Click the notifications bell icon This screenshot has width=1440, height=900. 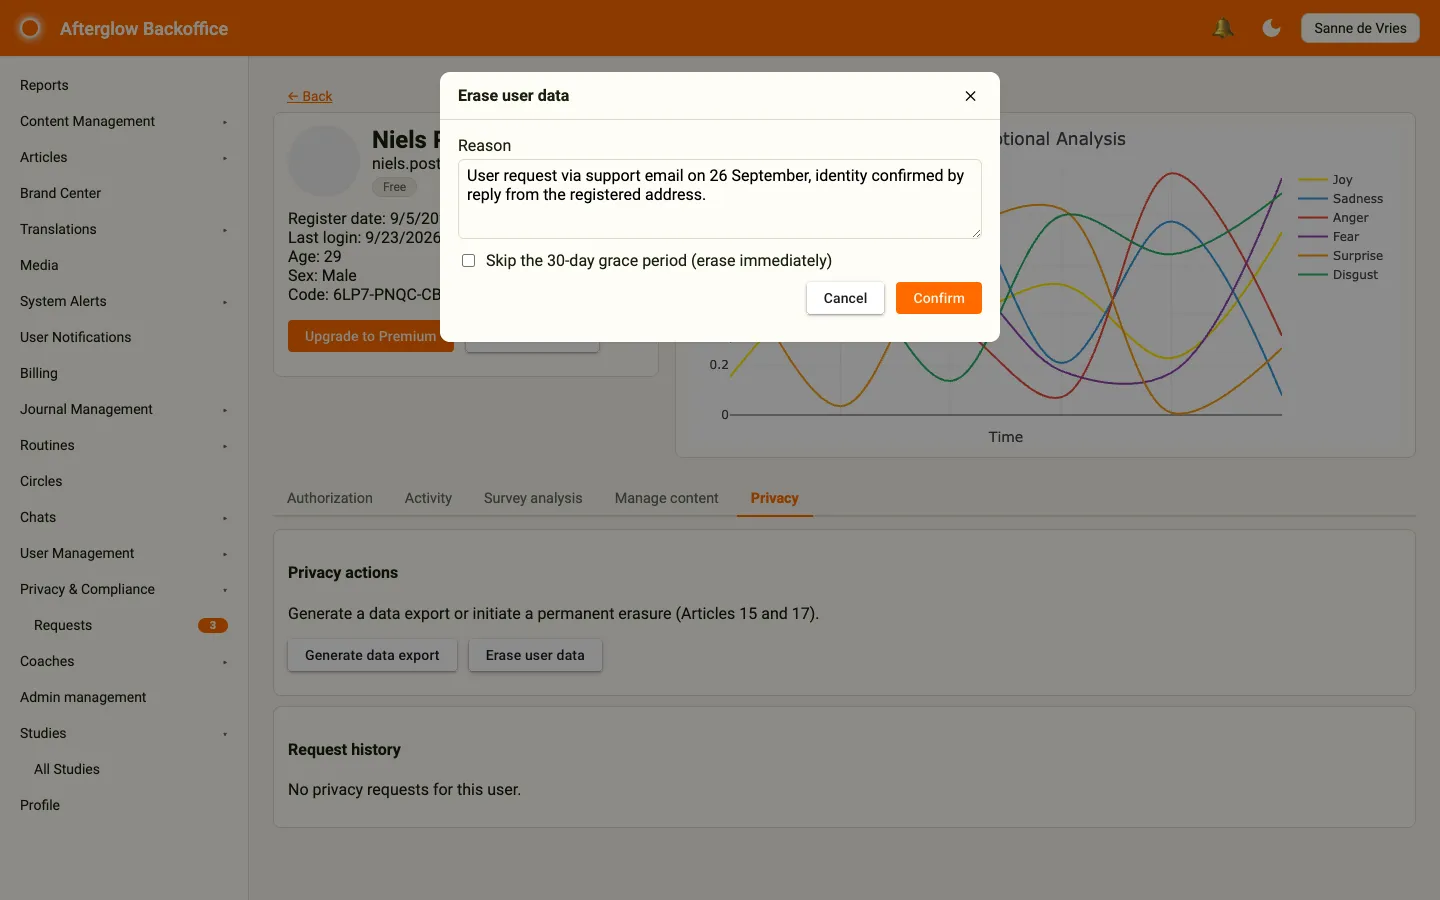[1222, 28]
